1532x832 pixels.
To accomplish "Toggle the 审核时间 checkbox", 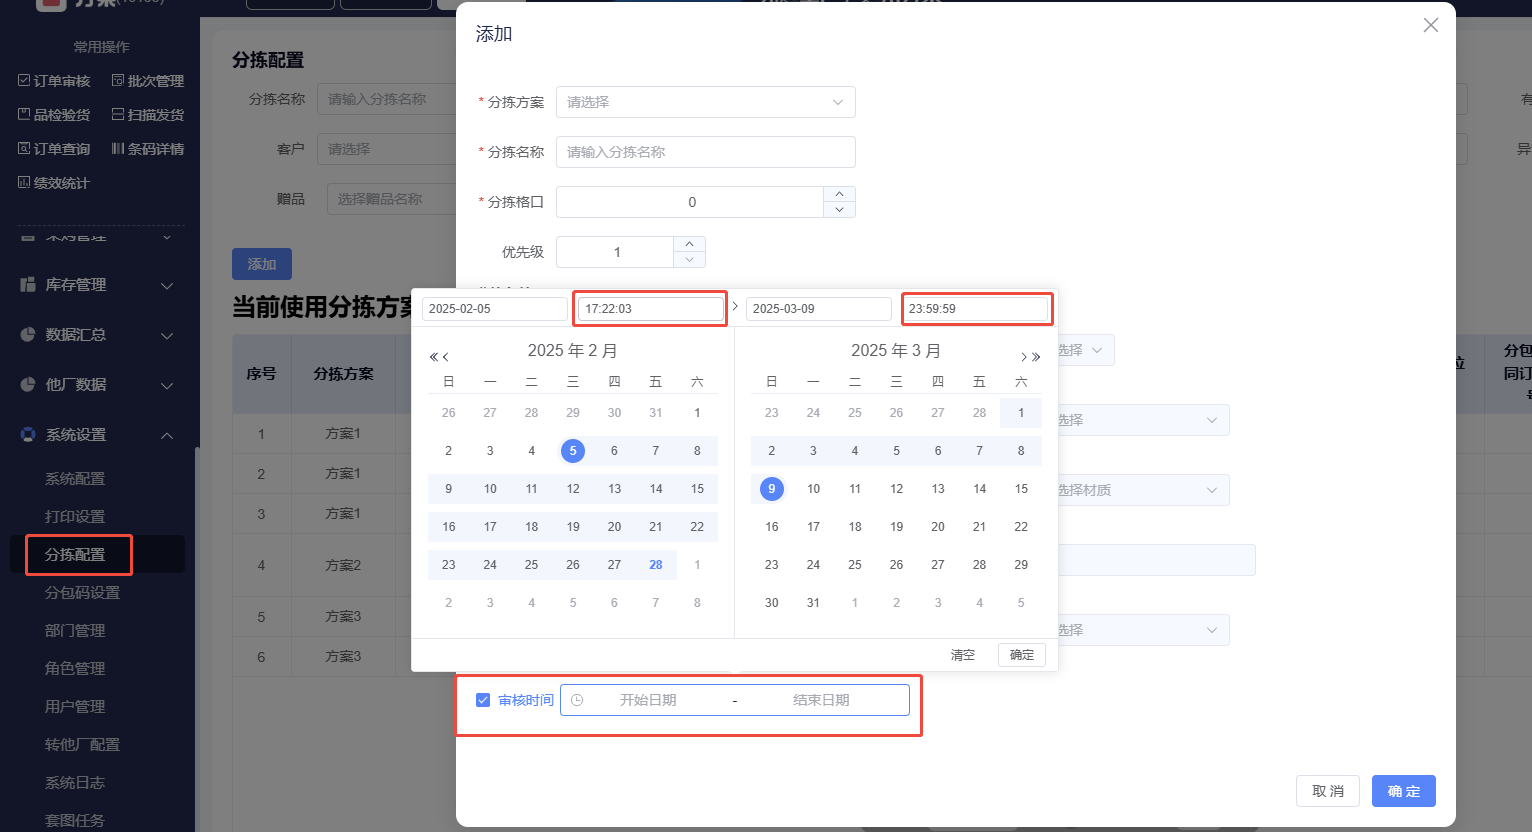I will (x=483, y=700).
